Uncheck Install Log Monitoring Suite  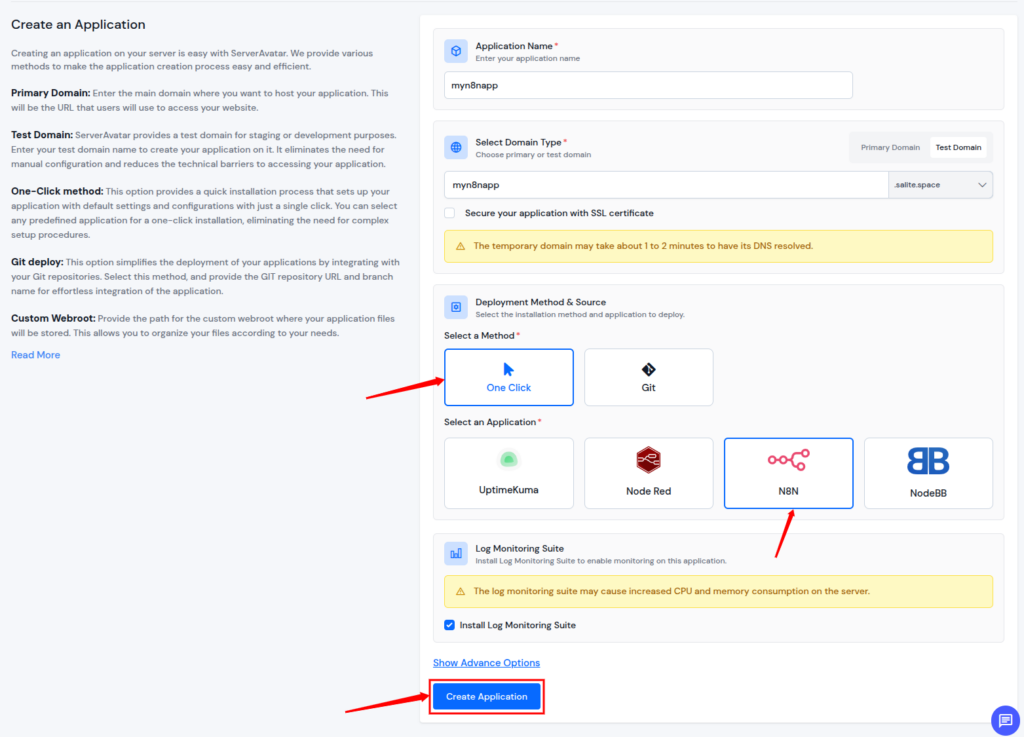pyautogui.click(x=450, y=624)
